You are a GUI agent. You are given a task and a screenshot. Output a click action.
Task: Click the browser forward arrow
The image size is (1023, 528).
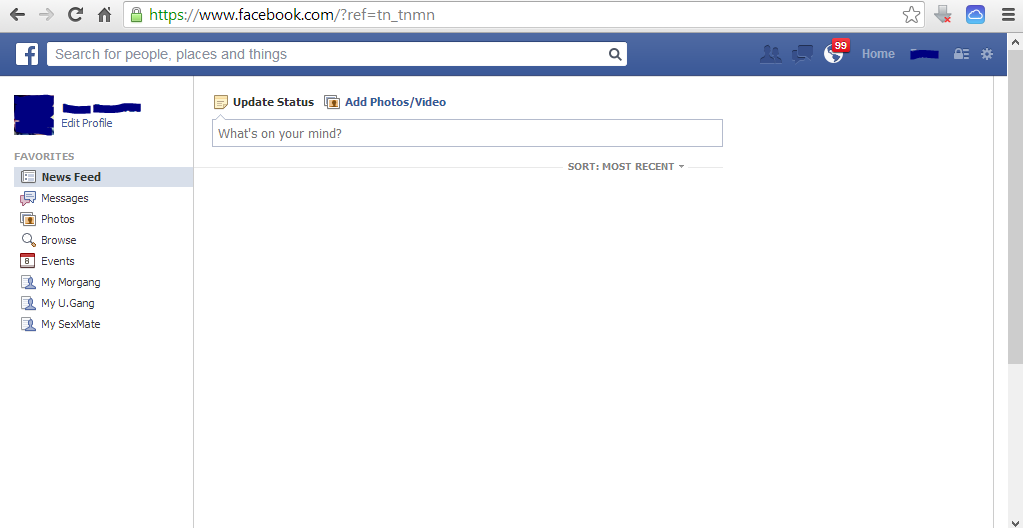tap(46, 14)
